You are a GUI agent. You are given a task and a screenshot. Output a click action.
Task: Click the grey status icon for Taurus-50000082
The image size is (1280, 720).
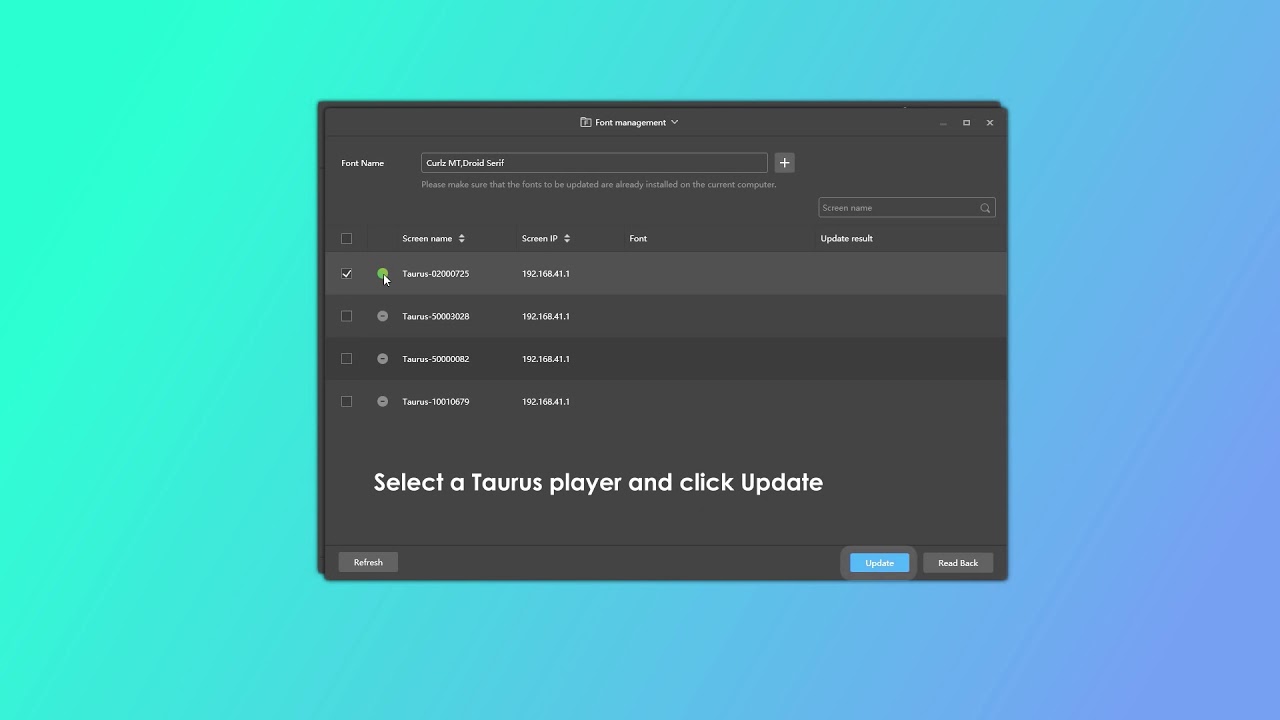point(382,359)
